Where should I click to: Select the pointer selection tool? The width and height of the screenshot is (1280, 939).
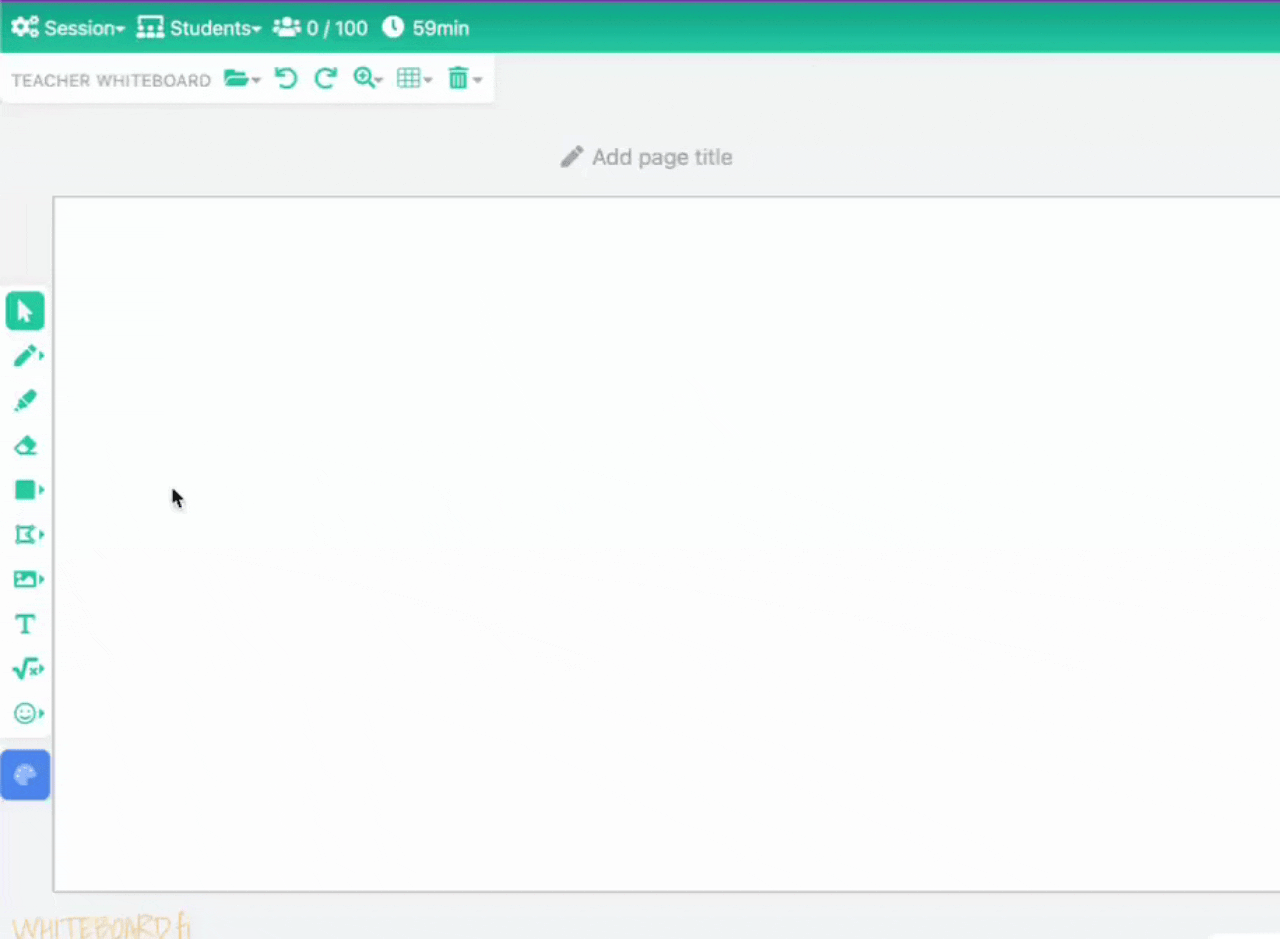(25, 310)
